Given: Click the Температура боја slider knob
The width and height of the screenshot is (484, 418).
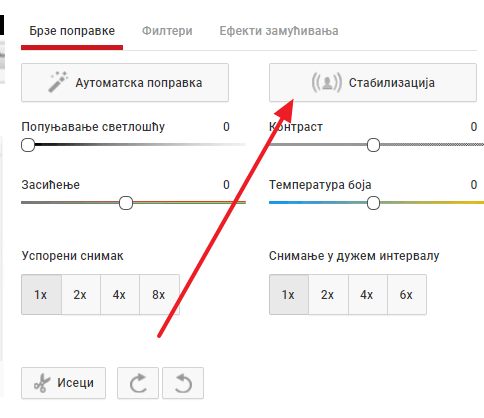Looking at the screenshot, I should pos(373,203).
